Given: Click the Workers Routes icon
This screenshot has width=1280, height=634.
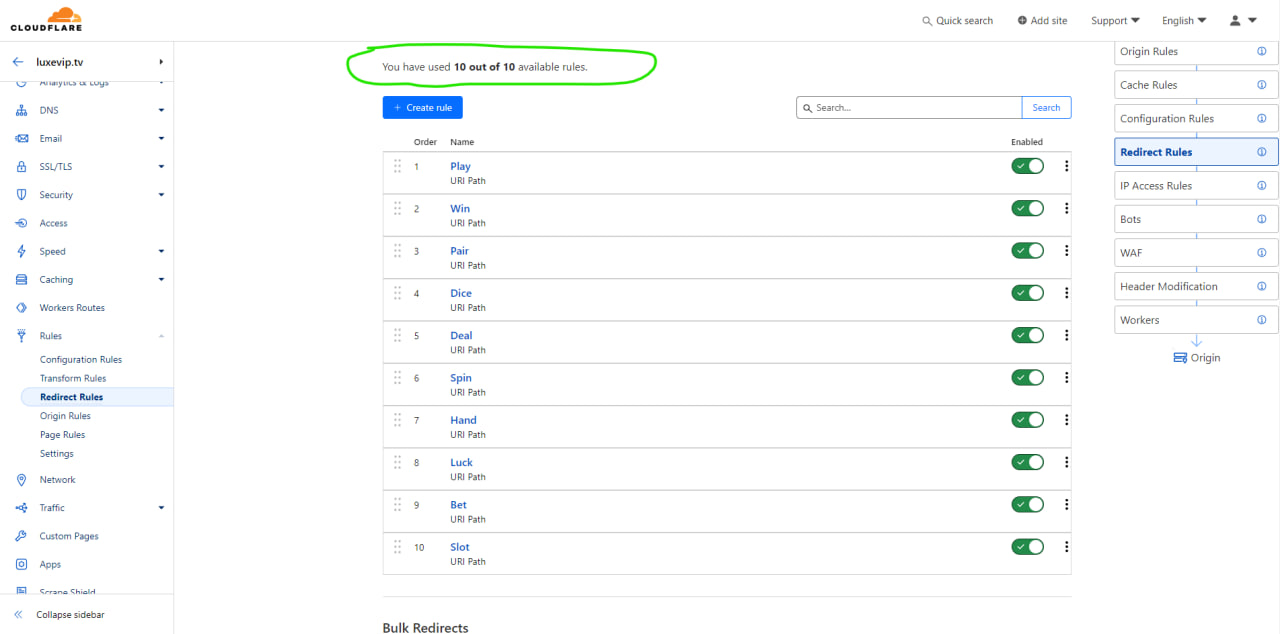Looking at the screenshot, I should coord(21,308).
